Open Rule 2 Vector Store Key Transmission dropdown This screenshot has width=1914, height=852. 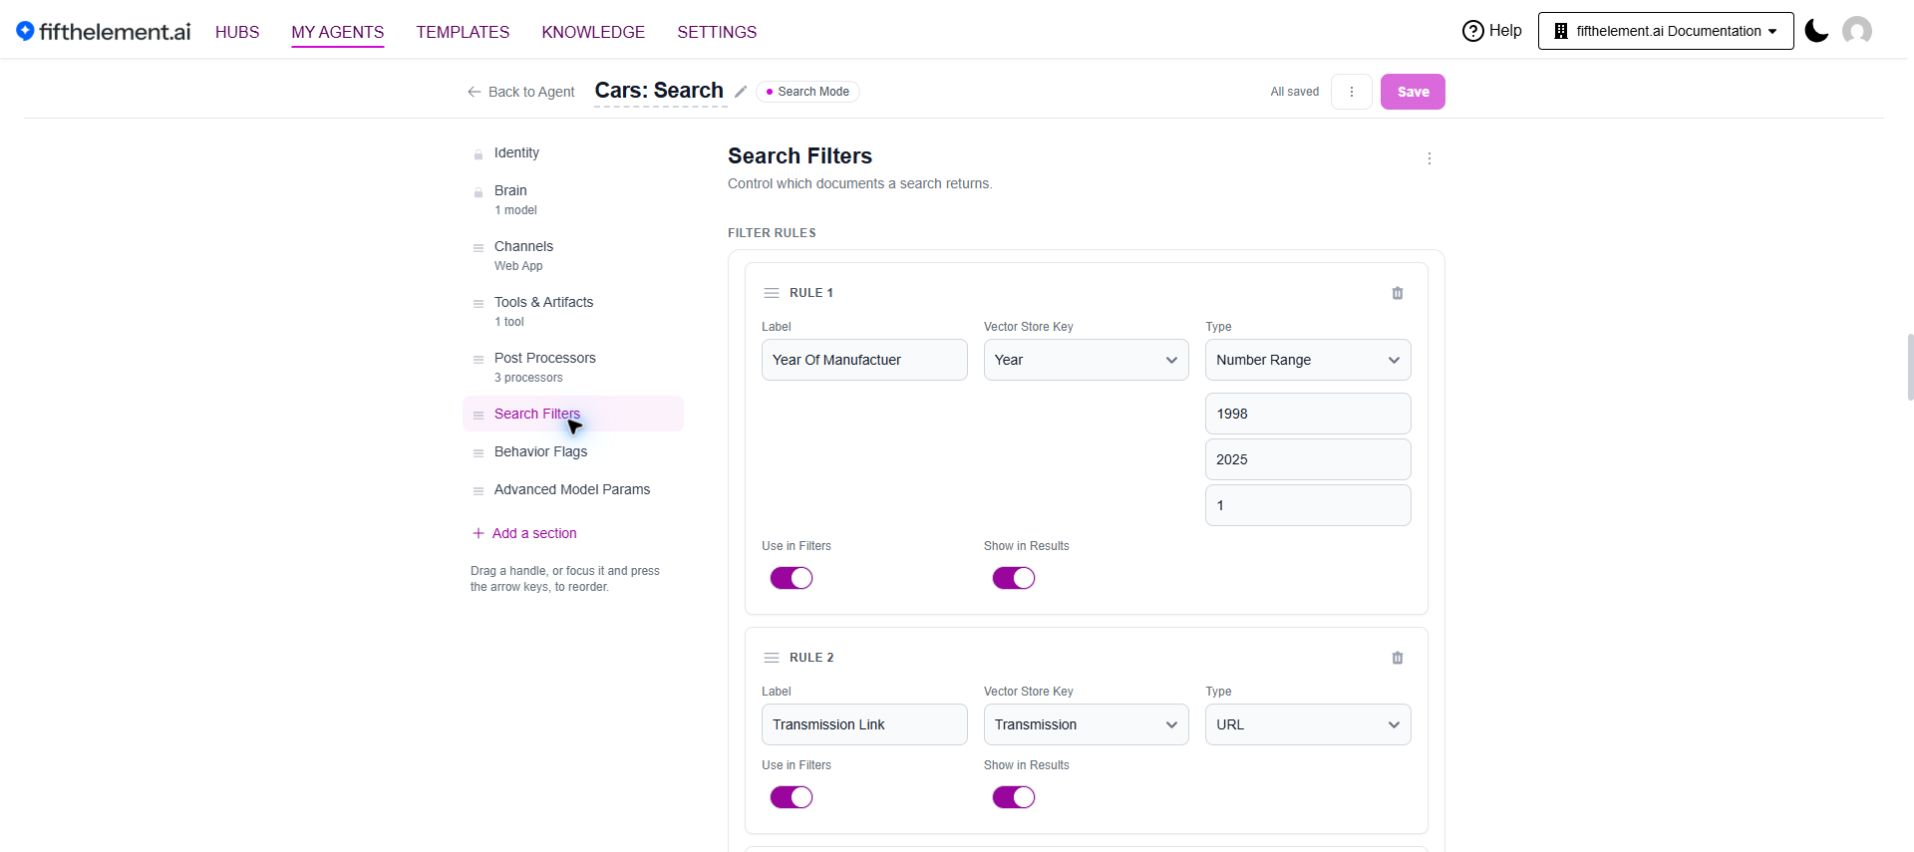(1086, 725)
